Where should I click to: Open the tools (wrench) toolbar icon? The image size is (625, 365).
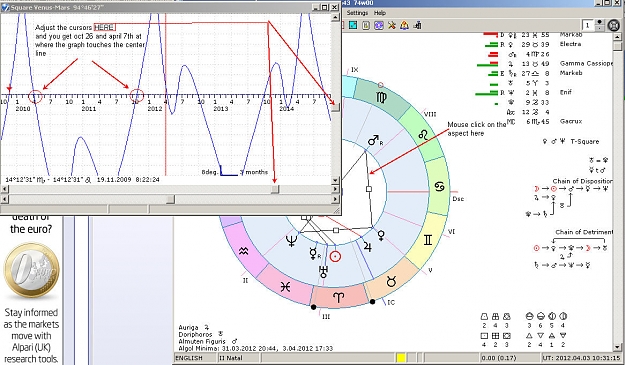pos(391,25)
